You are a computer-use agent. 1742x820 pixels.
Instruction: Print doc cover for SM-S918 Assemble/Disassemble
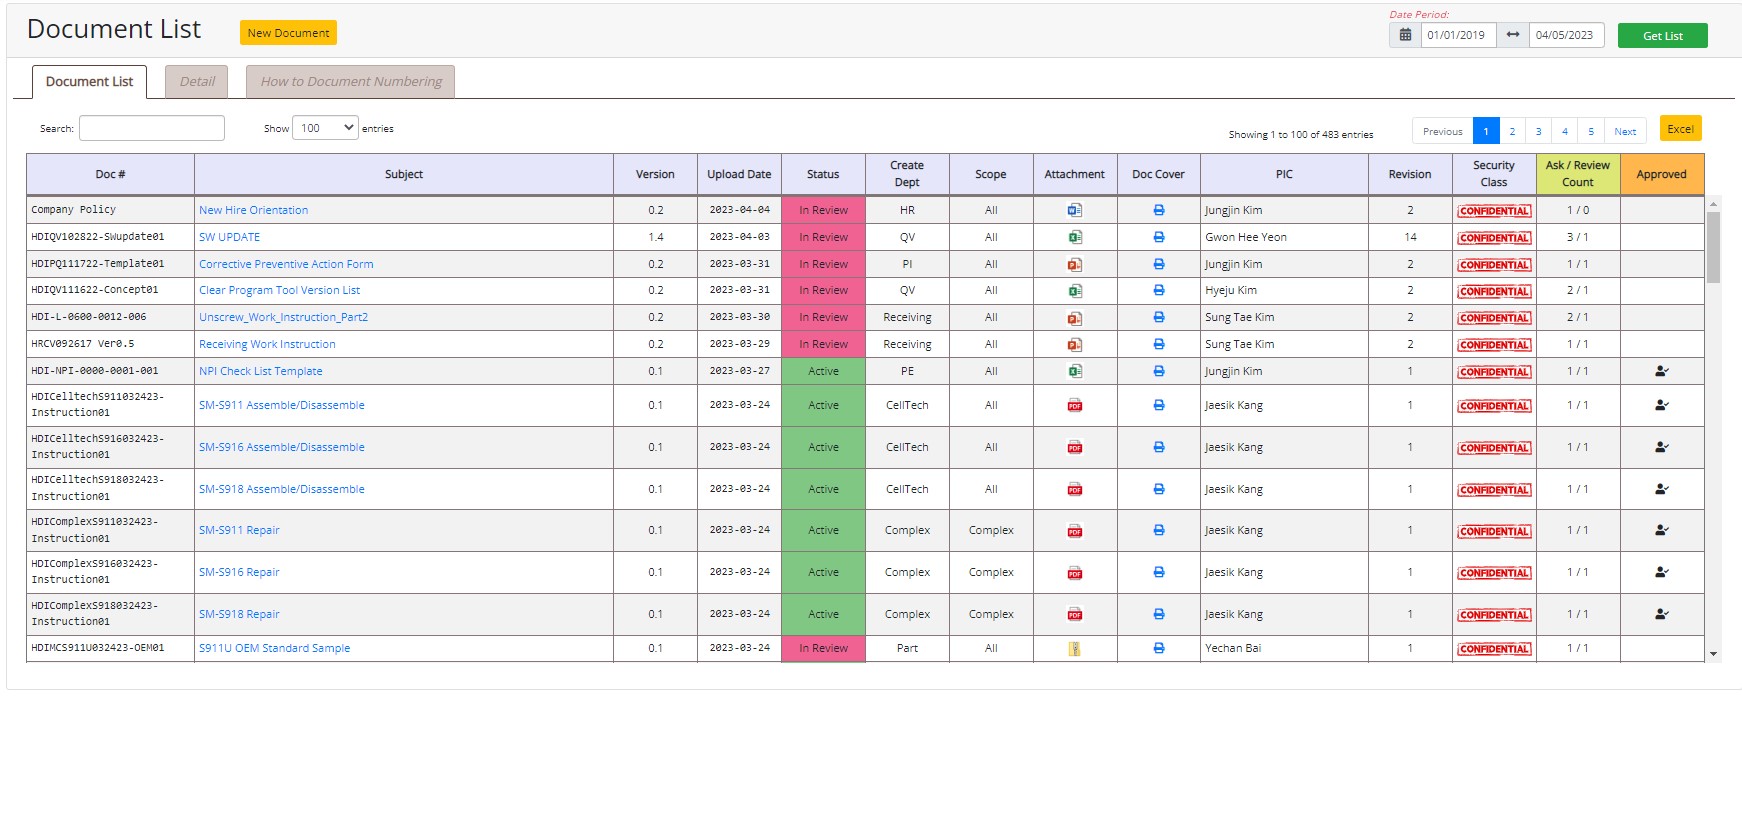pyautogui.click(x=1158, y=489)
